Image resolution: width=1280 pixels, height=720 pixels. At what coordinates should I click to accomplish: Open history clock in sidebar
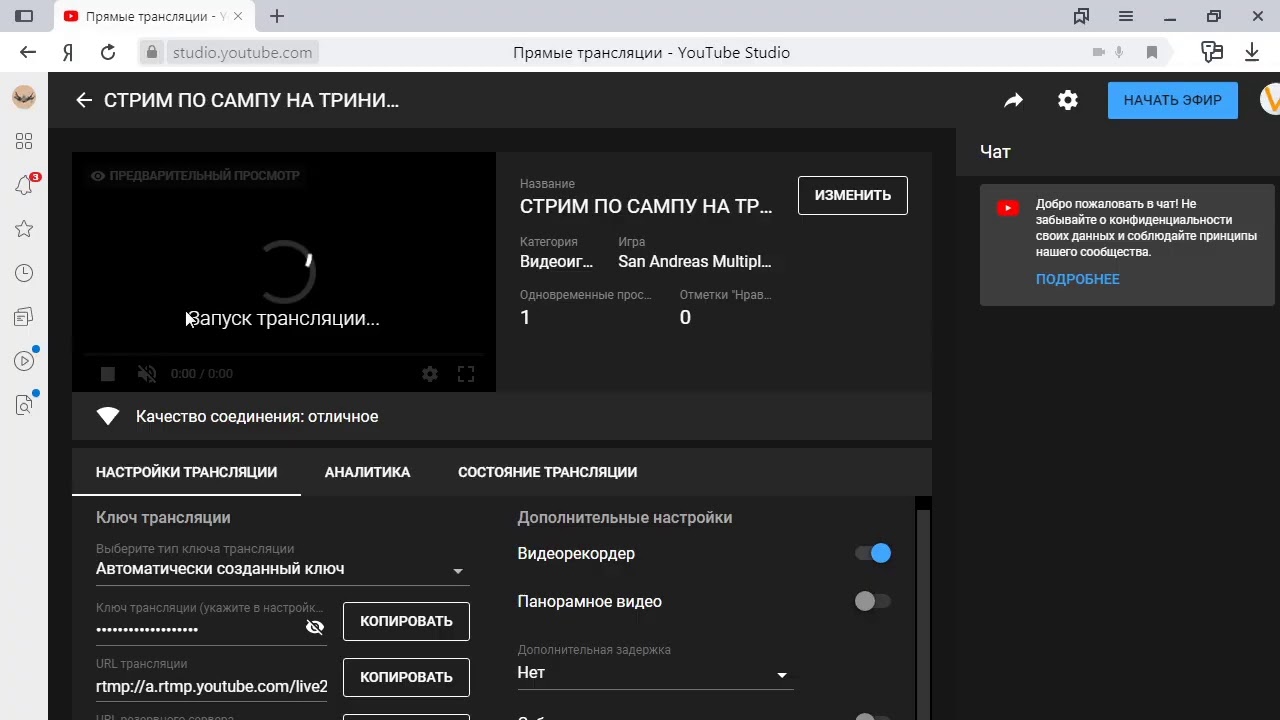click(24, 273)
